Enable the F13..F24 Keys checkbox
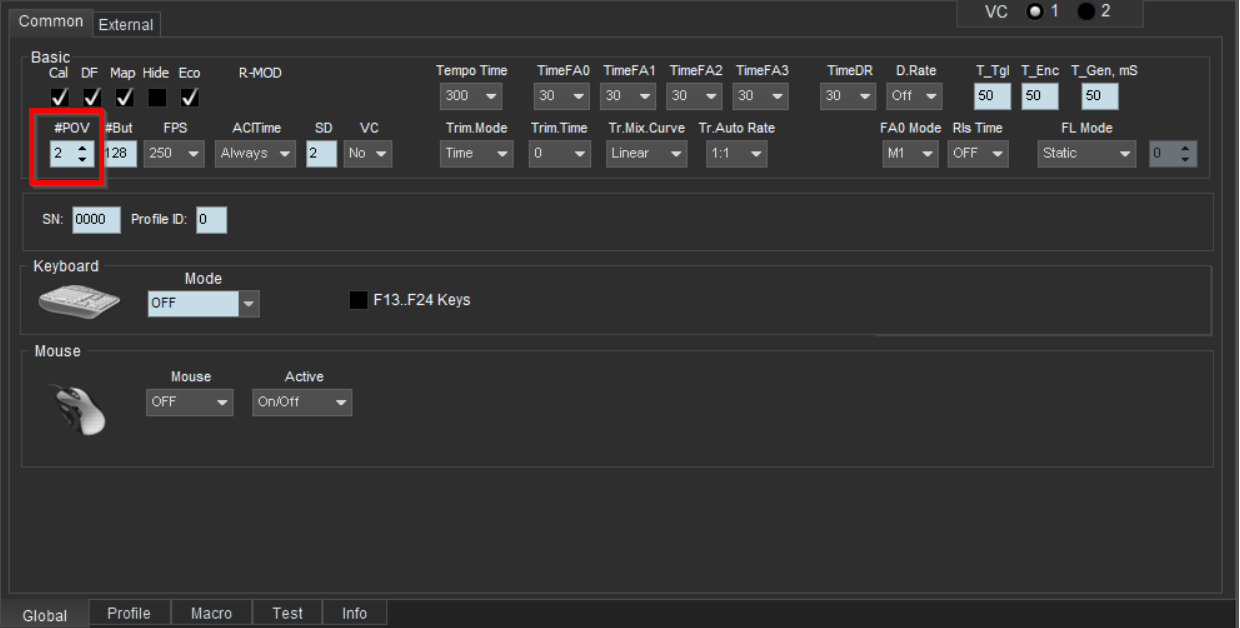Viewport: 1240px width, 628px height. click(x=358, y=300)
